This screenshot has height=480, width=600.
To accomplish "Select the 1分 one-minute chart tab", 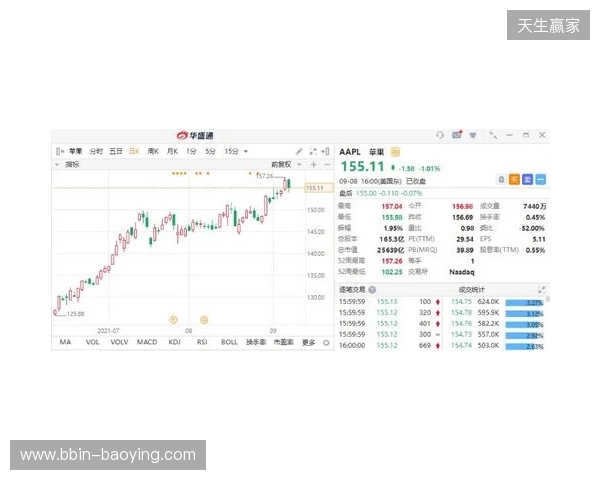I will click(x=191, y=151).
